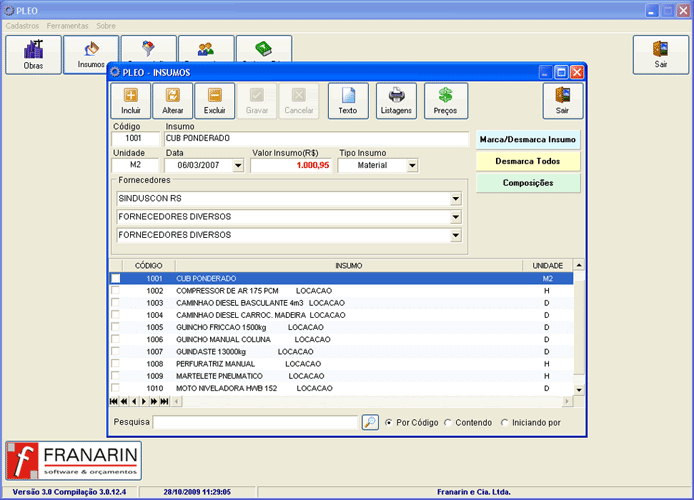694x500 pixels.
Task: Click list scrollbar up arrow
Action: click(x=579, y=265)
